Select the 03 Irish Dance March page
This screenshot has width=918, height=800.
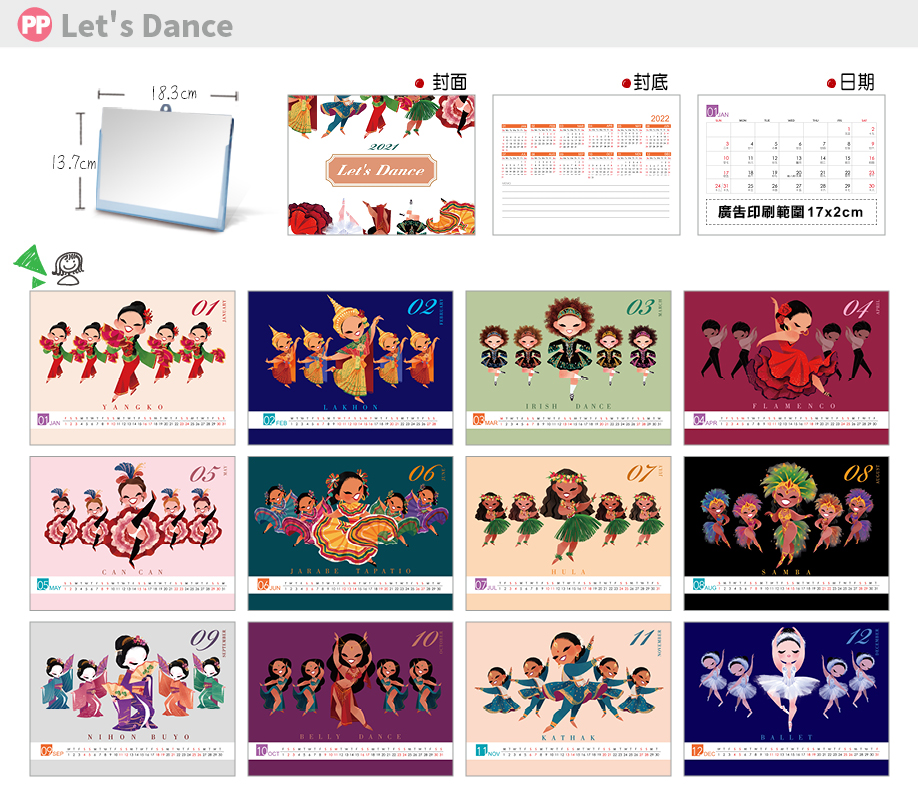click(x=568, y=368)
